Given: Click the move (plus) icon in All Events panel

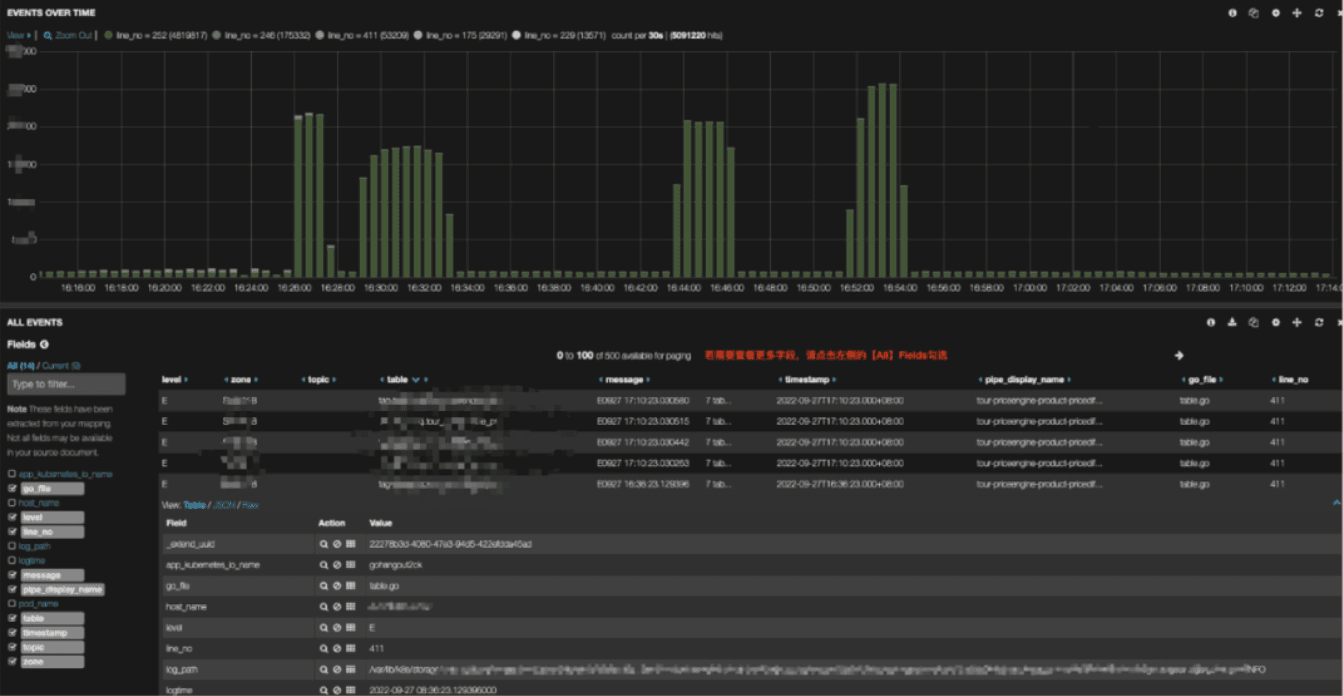Looking at the screenshot, I should (x=1297, y=323).
